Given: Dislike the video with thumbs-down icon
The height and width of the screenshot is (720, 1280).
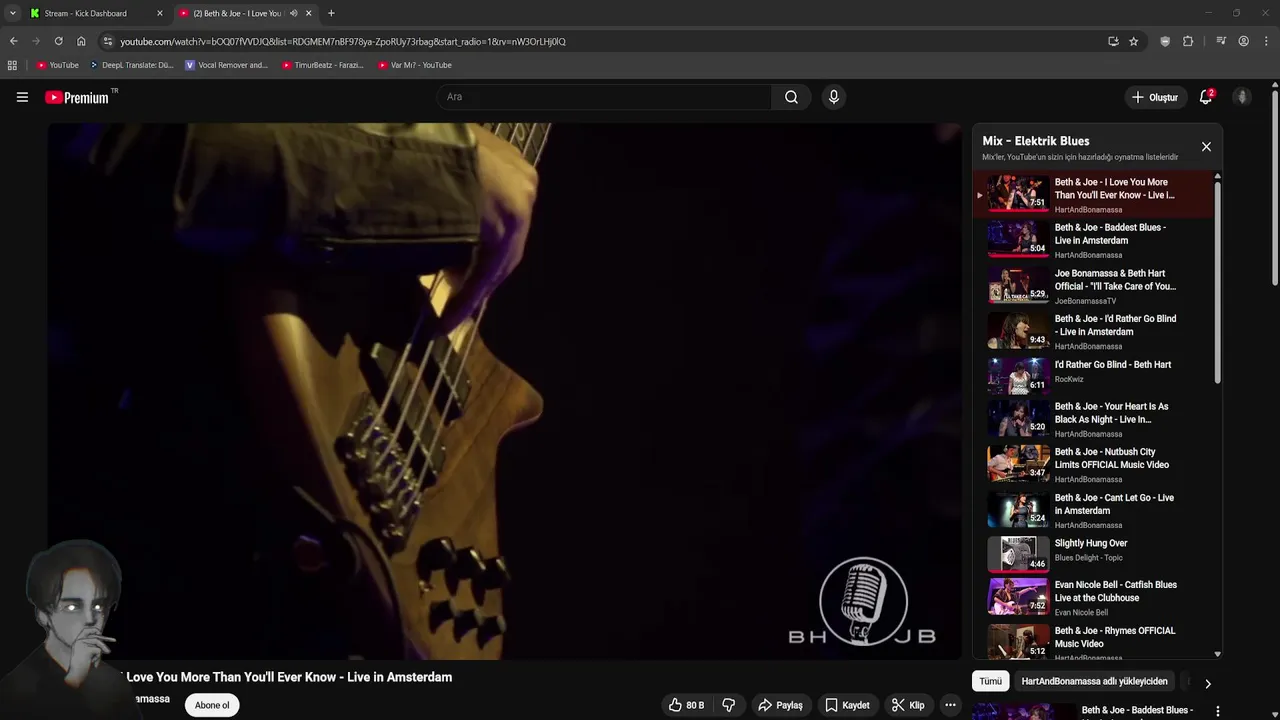Looking at the screenshot, I should (x=729, y=705).
